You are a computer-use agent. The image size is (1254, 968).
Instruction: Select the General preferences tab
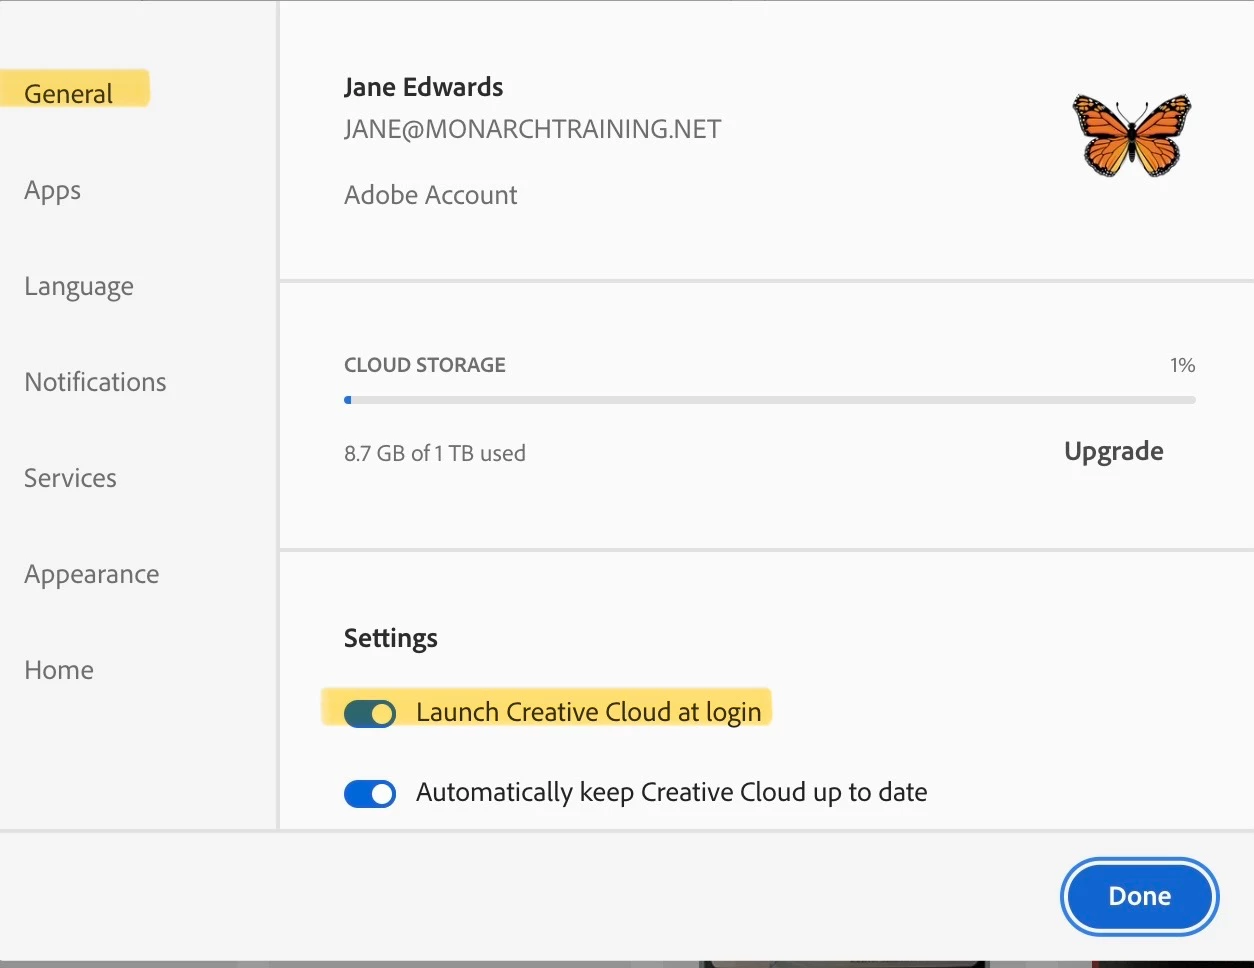[69, 94]
